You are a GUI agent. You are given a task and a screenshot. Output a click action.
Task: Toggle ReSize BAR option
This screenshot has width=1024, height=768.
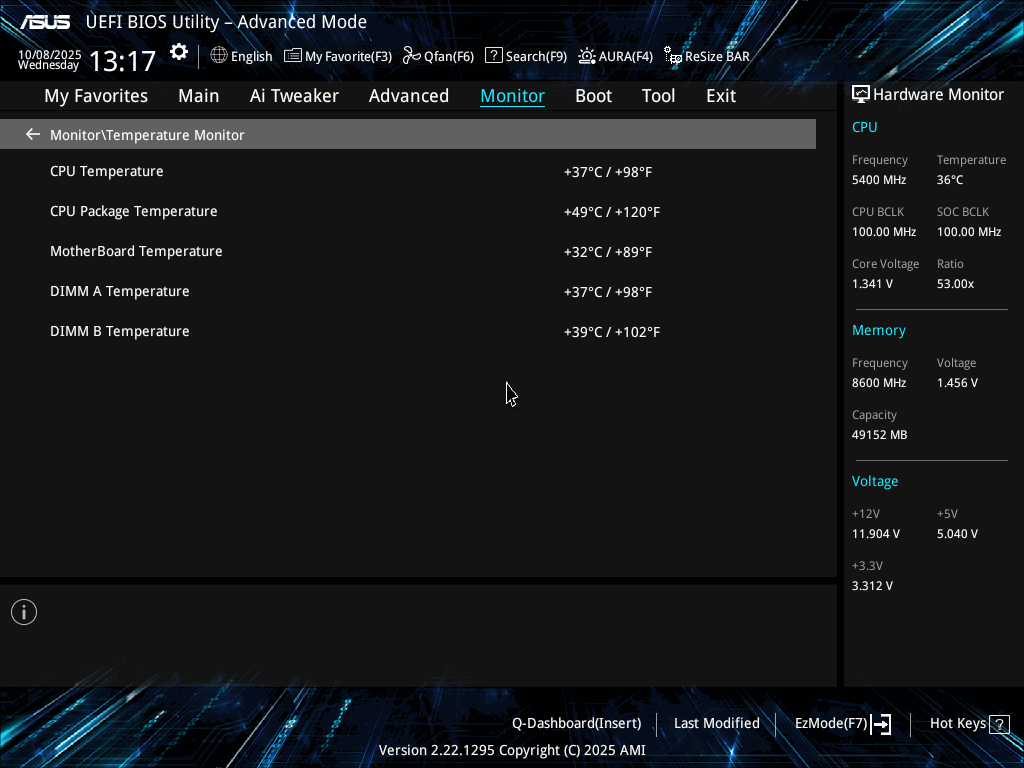tap(706, 56)
